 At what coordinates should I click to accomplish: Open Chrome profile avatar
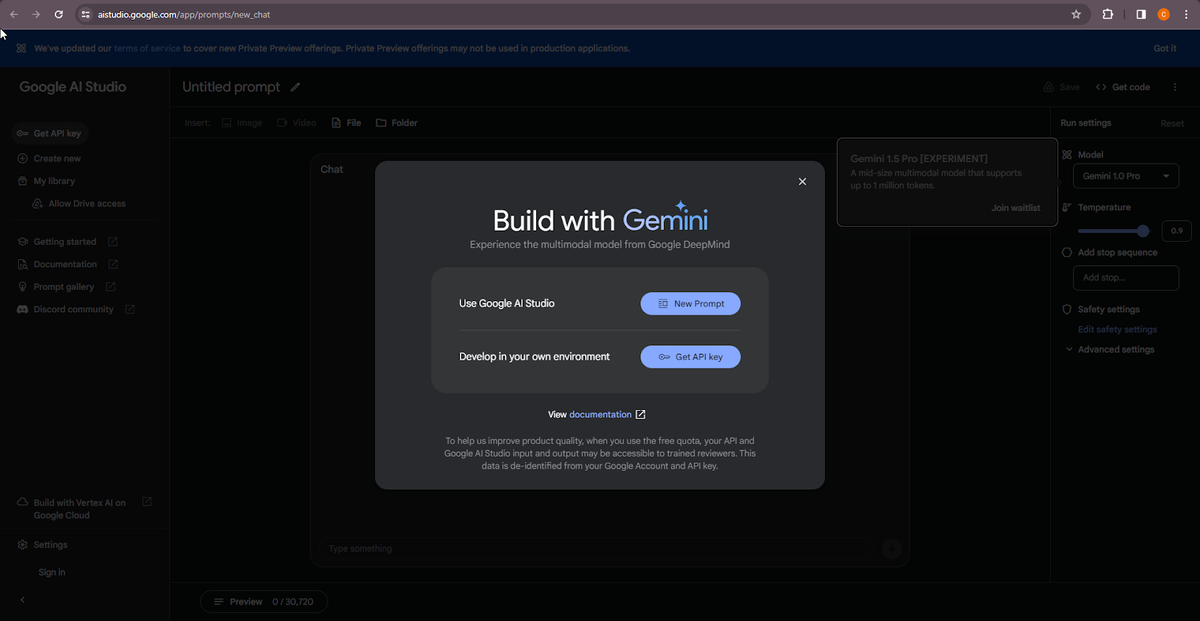click(x=1163, y=15)
